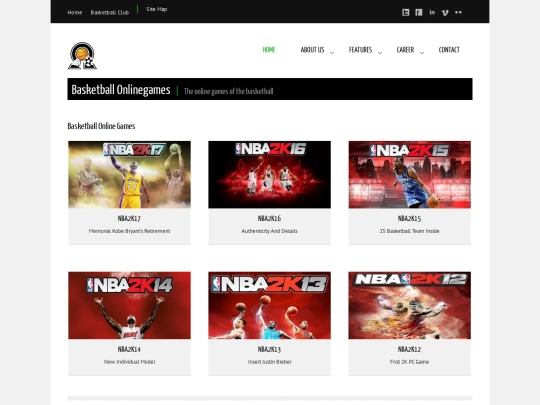Screen dimensions: 540x405
Task: Click the NBA2K15 cover thumbnail
Action: tap(410, 175)
